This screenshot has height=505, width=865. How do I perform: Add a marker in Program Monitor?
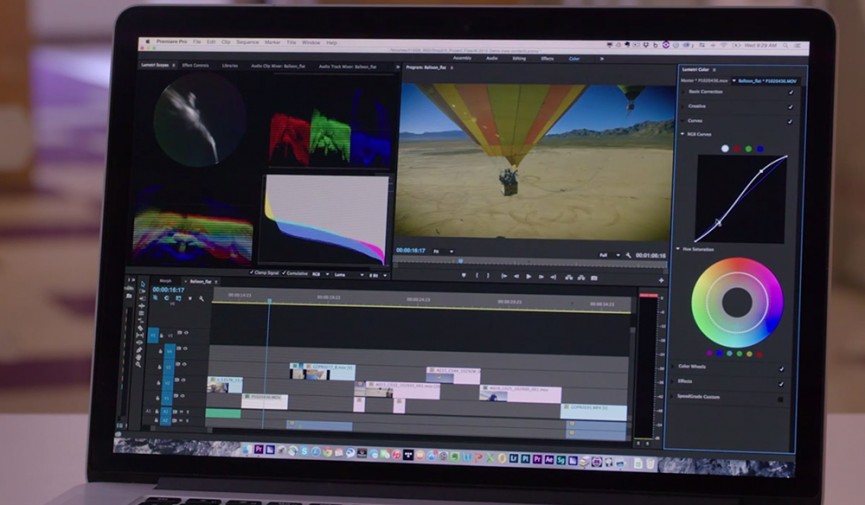click(463, 275)
